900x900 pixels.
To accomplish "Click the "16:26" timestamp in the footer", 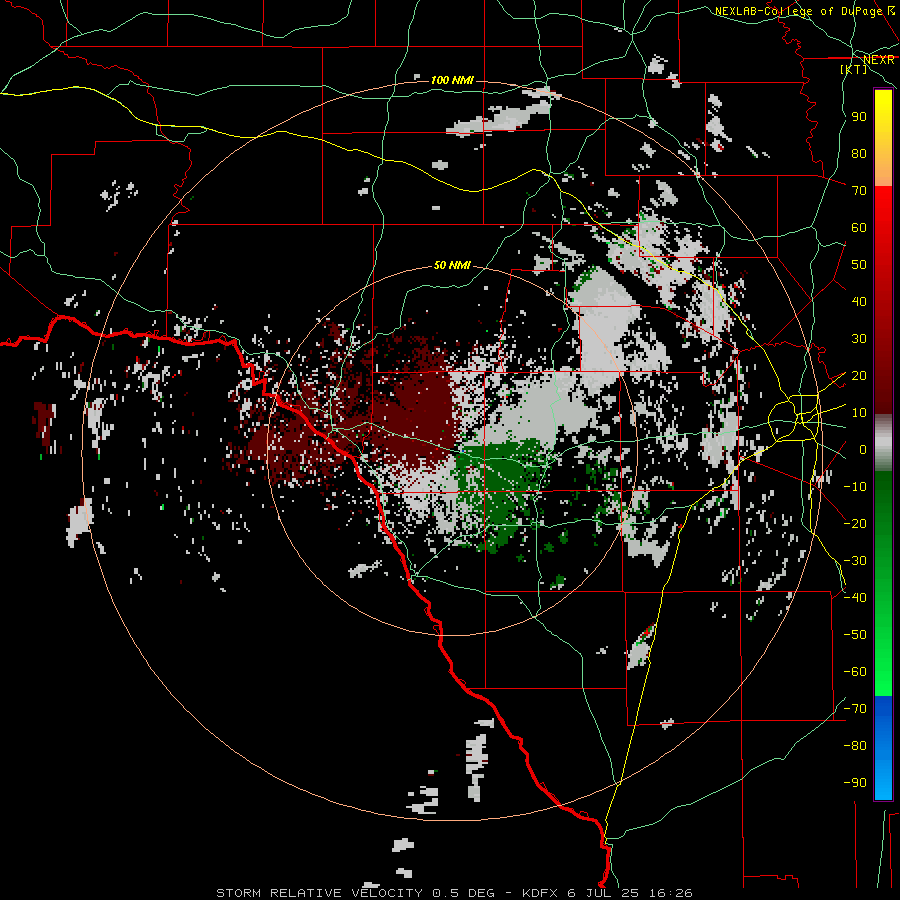I will (671, 893).
